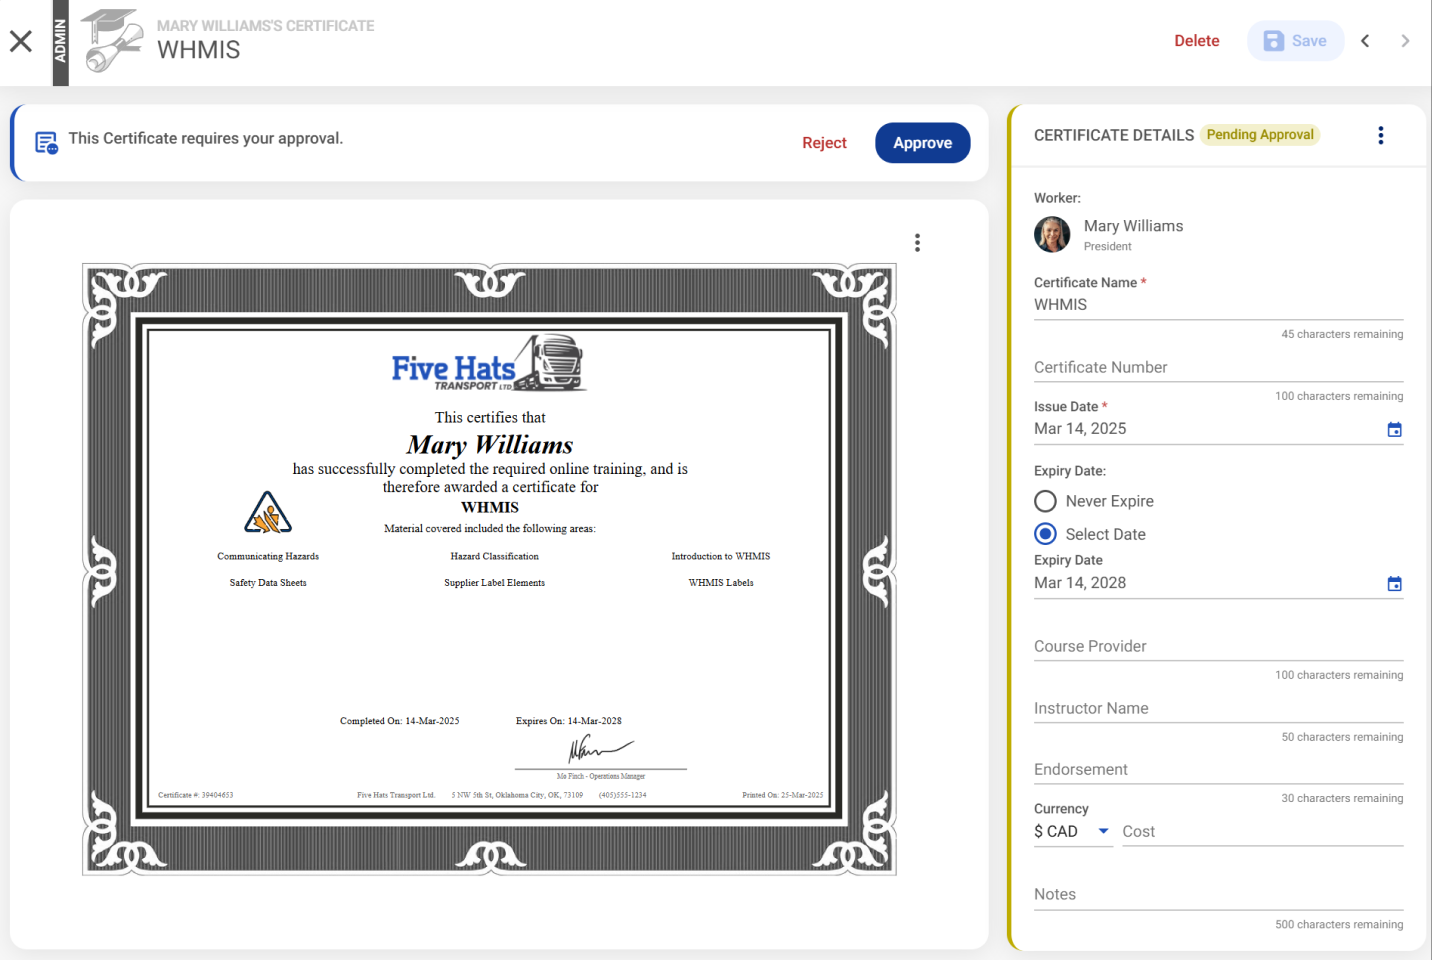Click the Certificate Number field
Image resolution: width=1432 pixels, height=960 pixels.
[x=1218, y=368]
